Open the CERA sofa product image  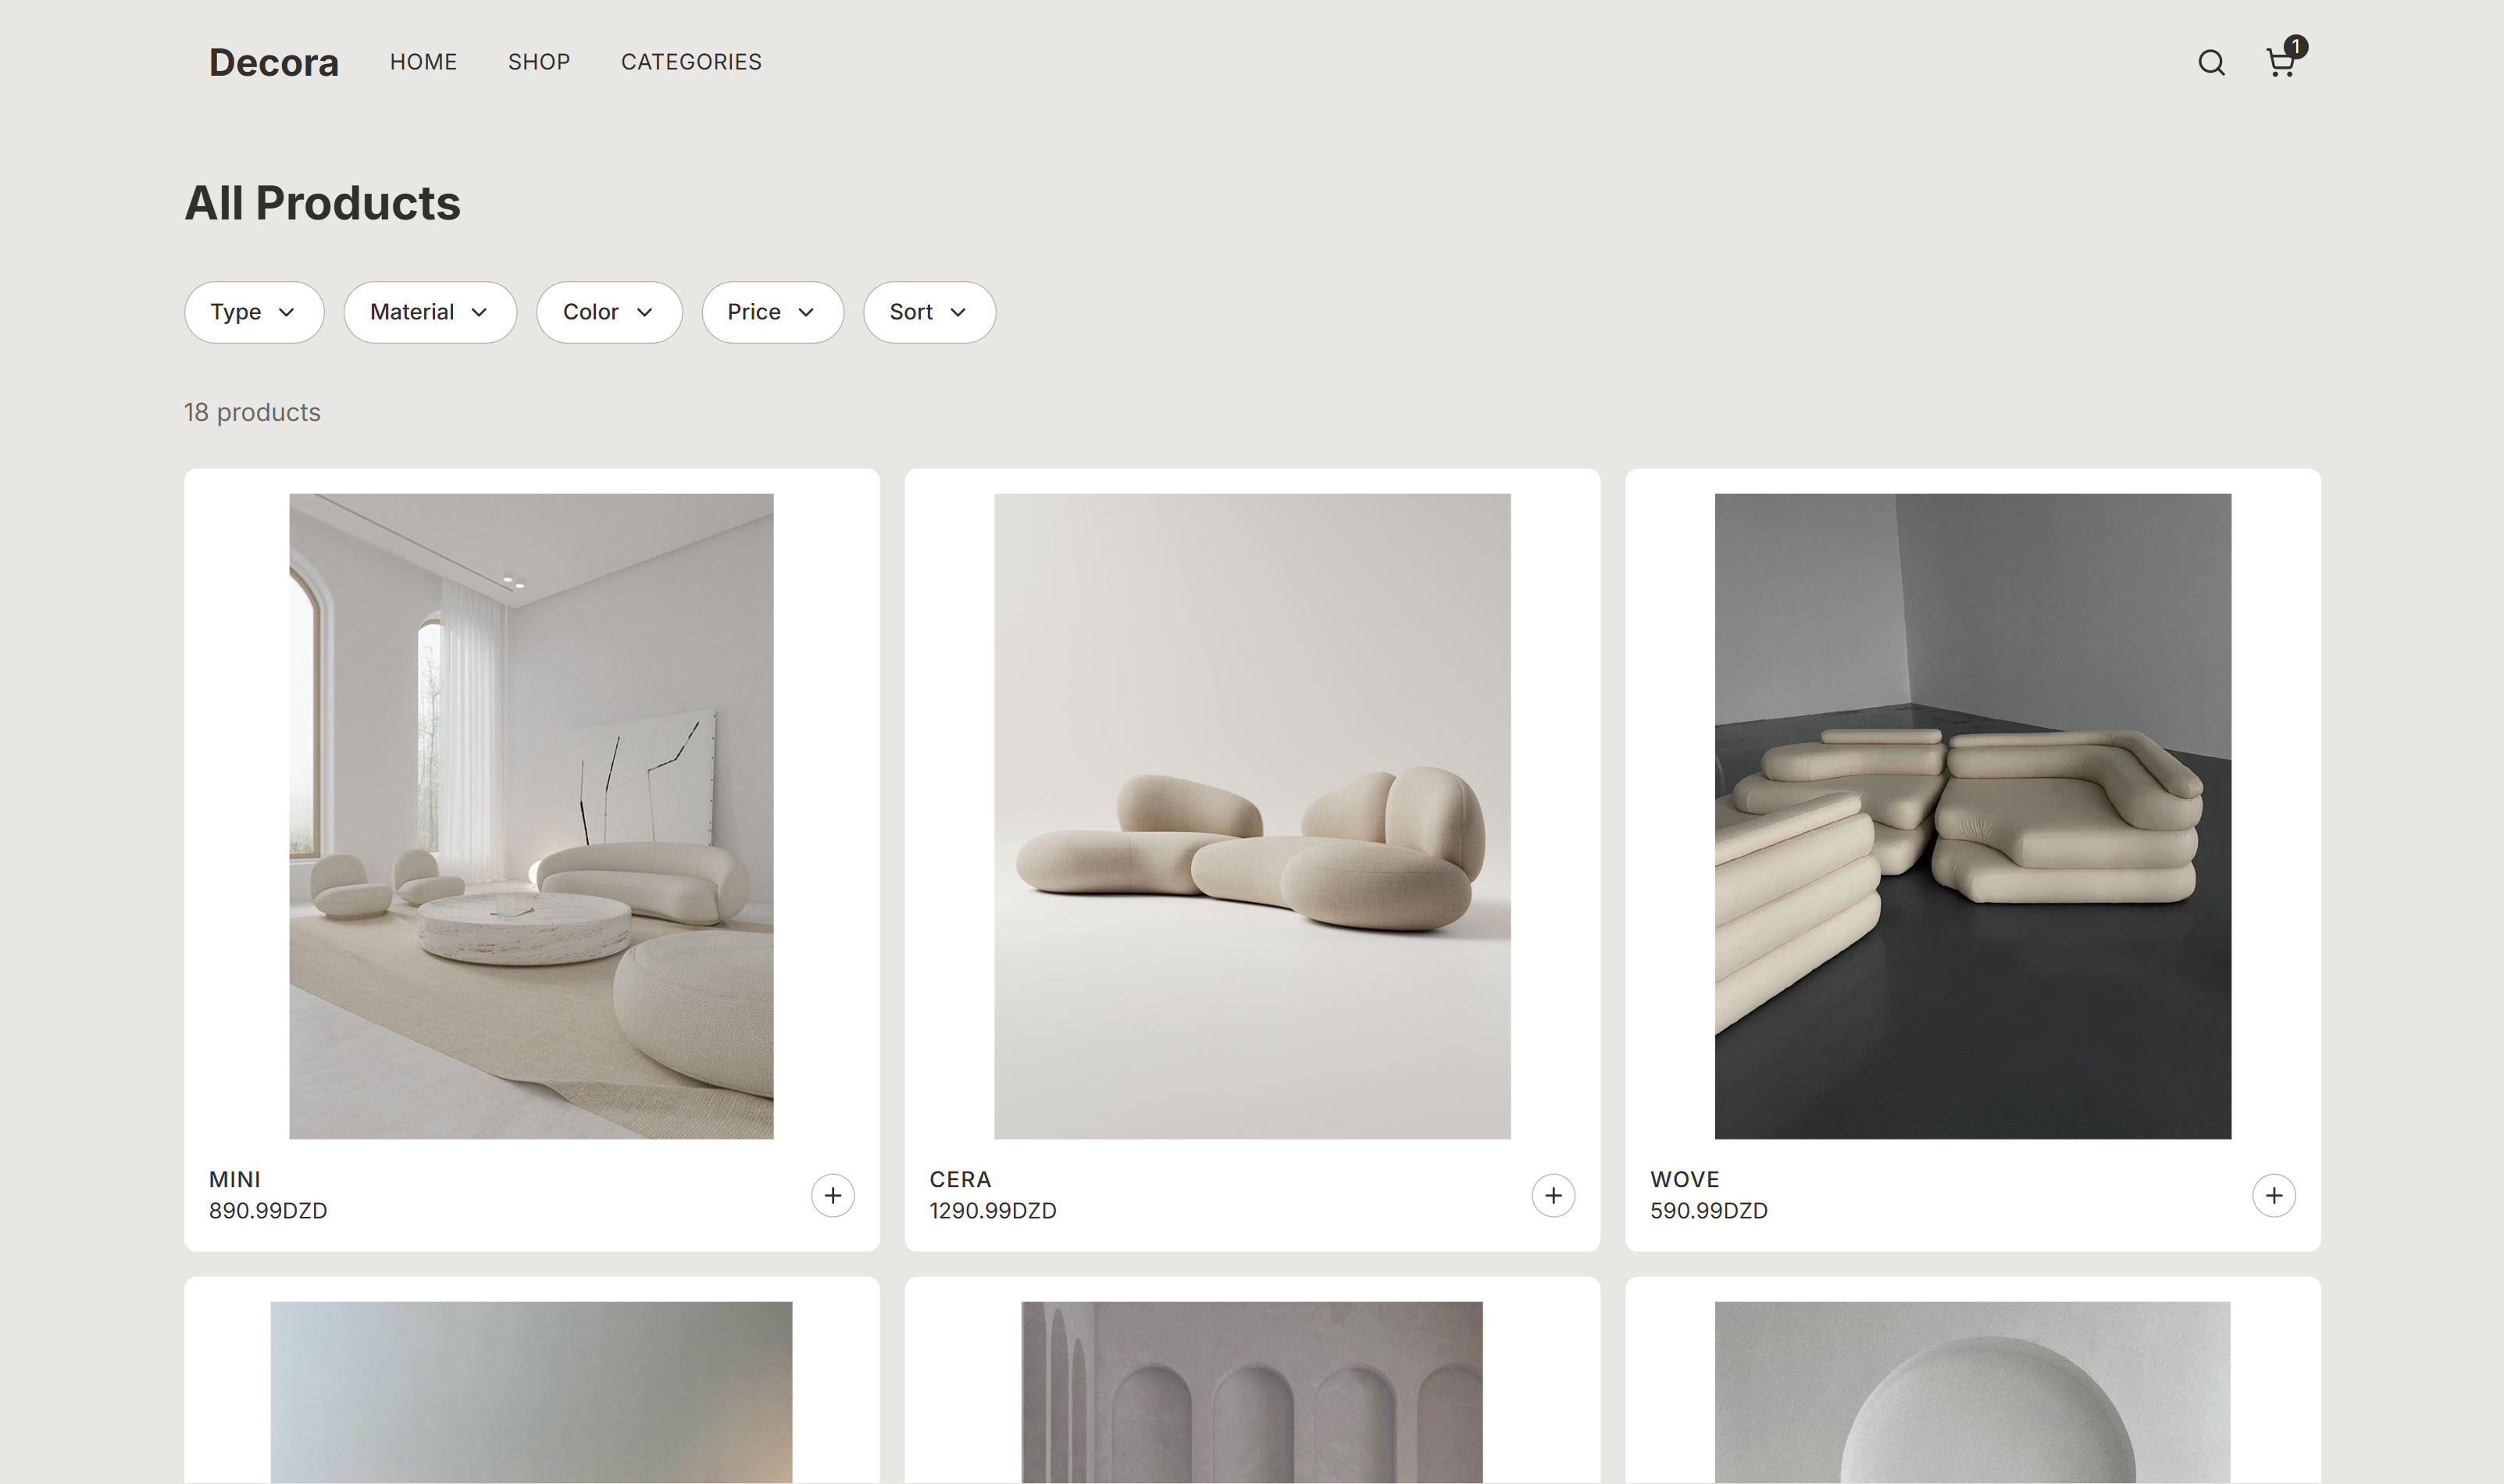[1252, 816]
